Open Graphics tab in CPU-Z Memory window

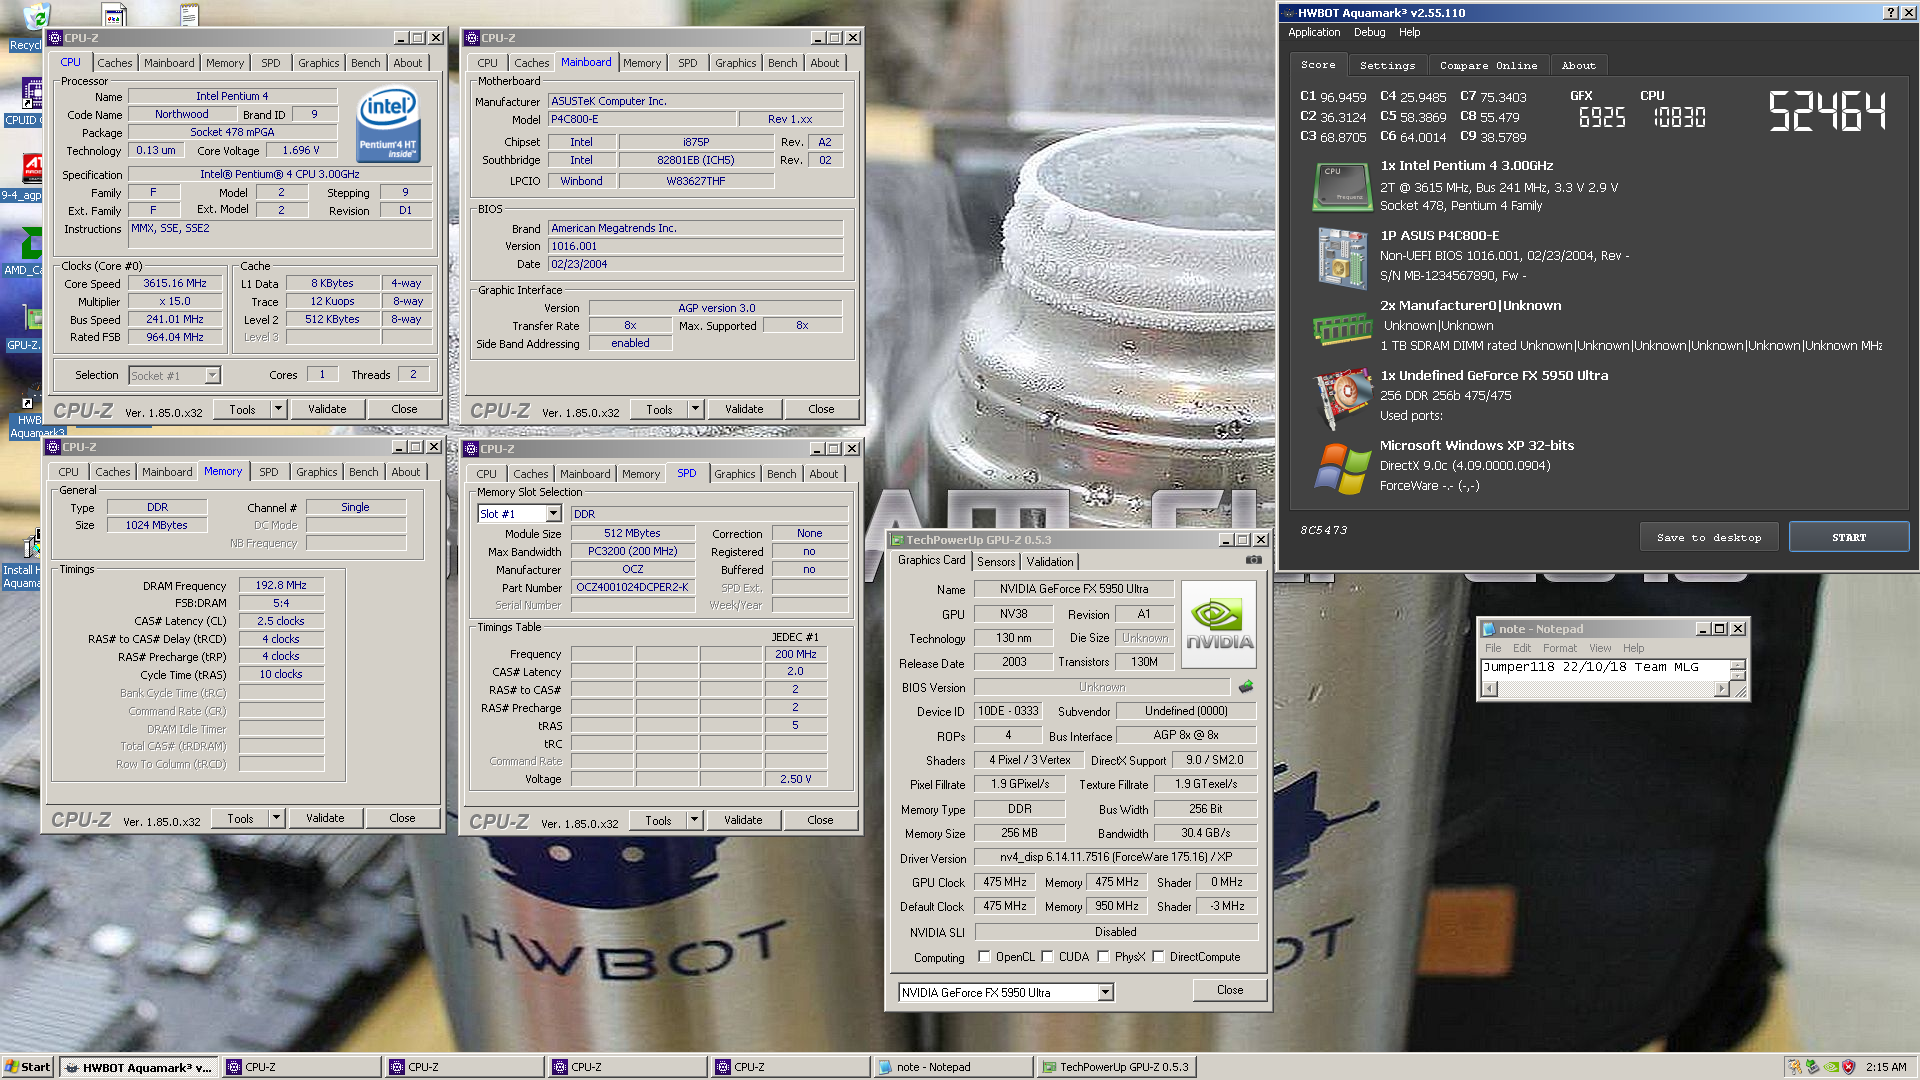316,472
